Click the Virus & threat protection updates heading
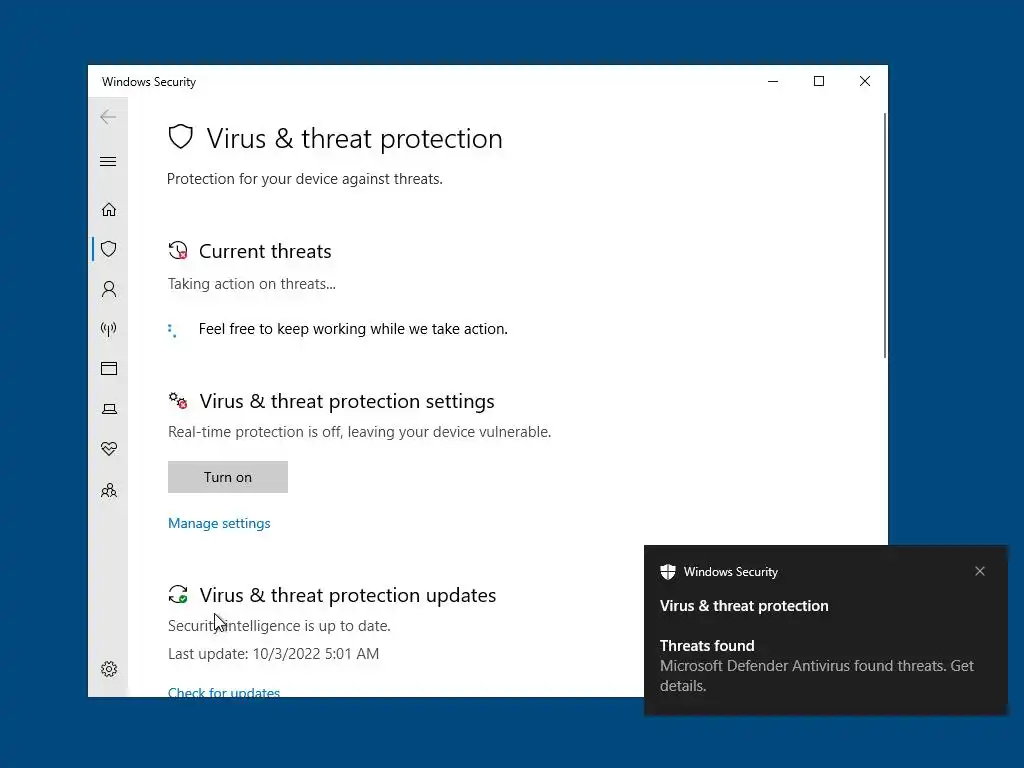This screenshot has height=768, width=1024. [x=347, y=595]
